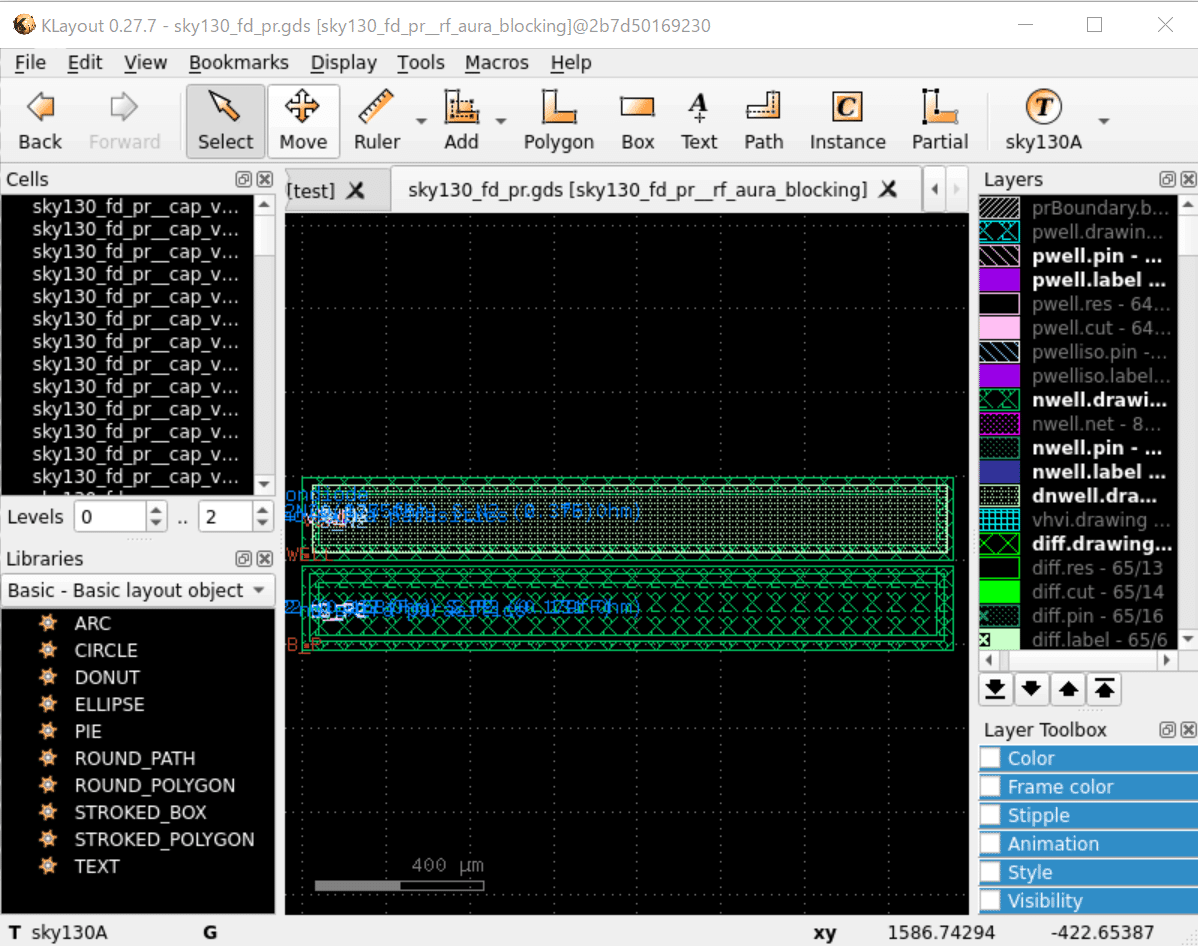Open the Basic layout object library dropdown
The image size is (1198, 946).
click(137, 590)
